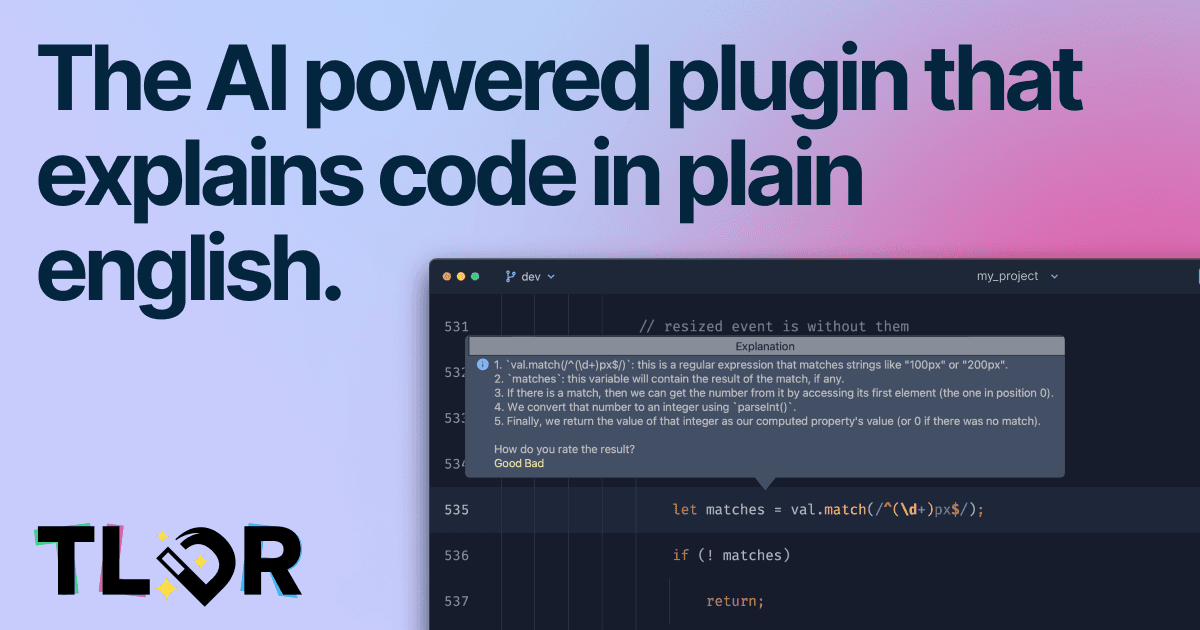
Task: Click 'How do you rate the result?' text
Action: tap(564, 450)
